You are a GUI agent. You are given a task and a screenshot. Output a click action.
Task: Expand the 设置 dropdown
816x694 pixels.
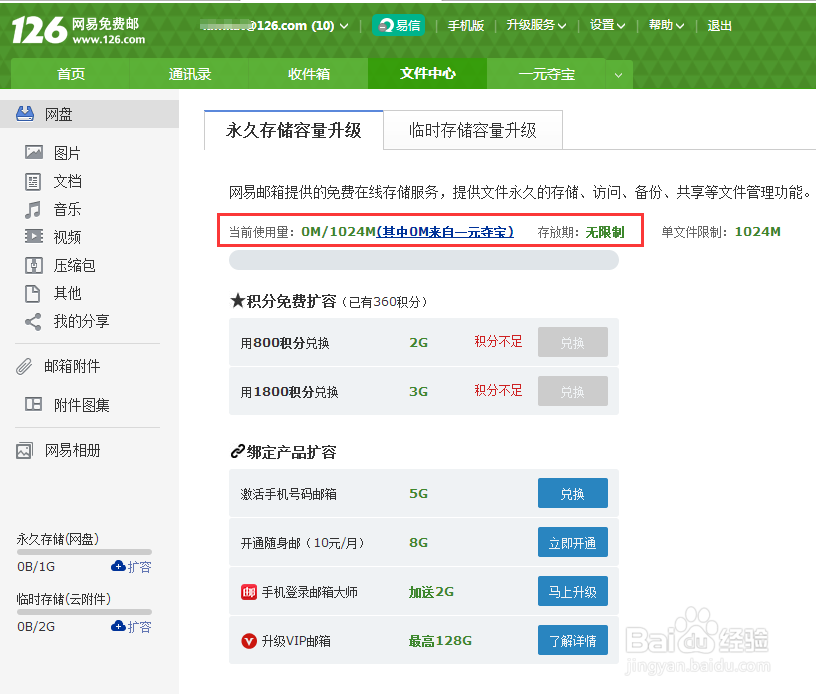621,26
